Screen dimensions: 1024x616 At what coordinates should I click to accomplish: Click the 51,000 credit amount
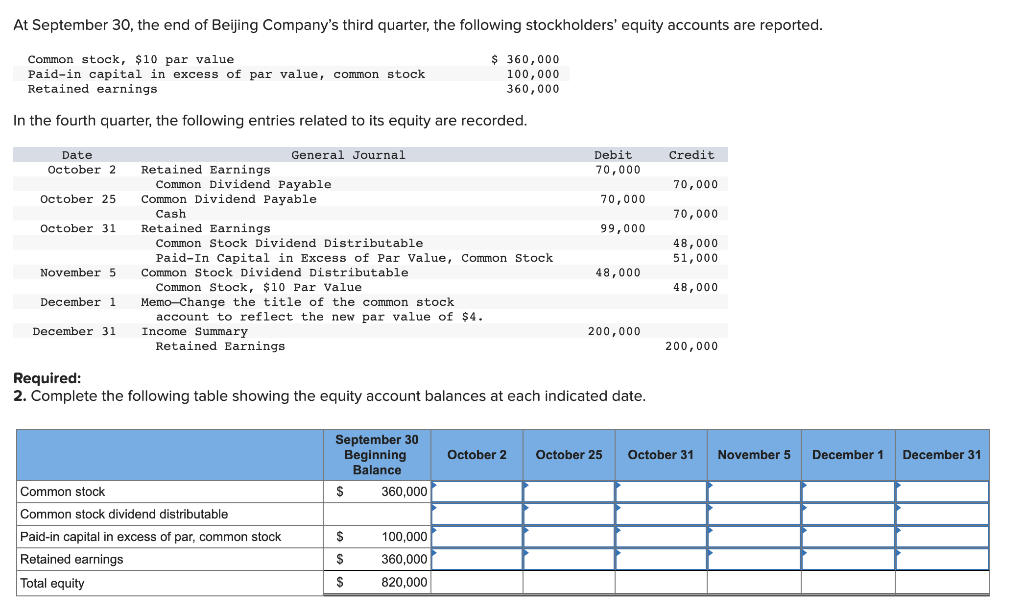(696, 257)
